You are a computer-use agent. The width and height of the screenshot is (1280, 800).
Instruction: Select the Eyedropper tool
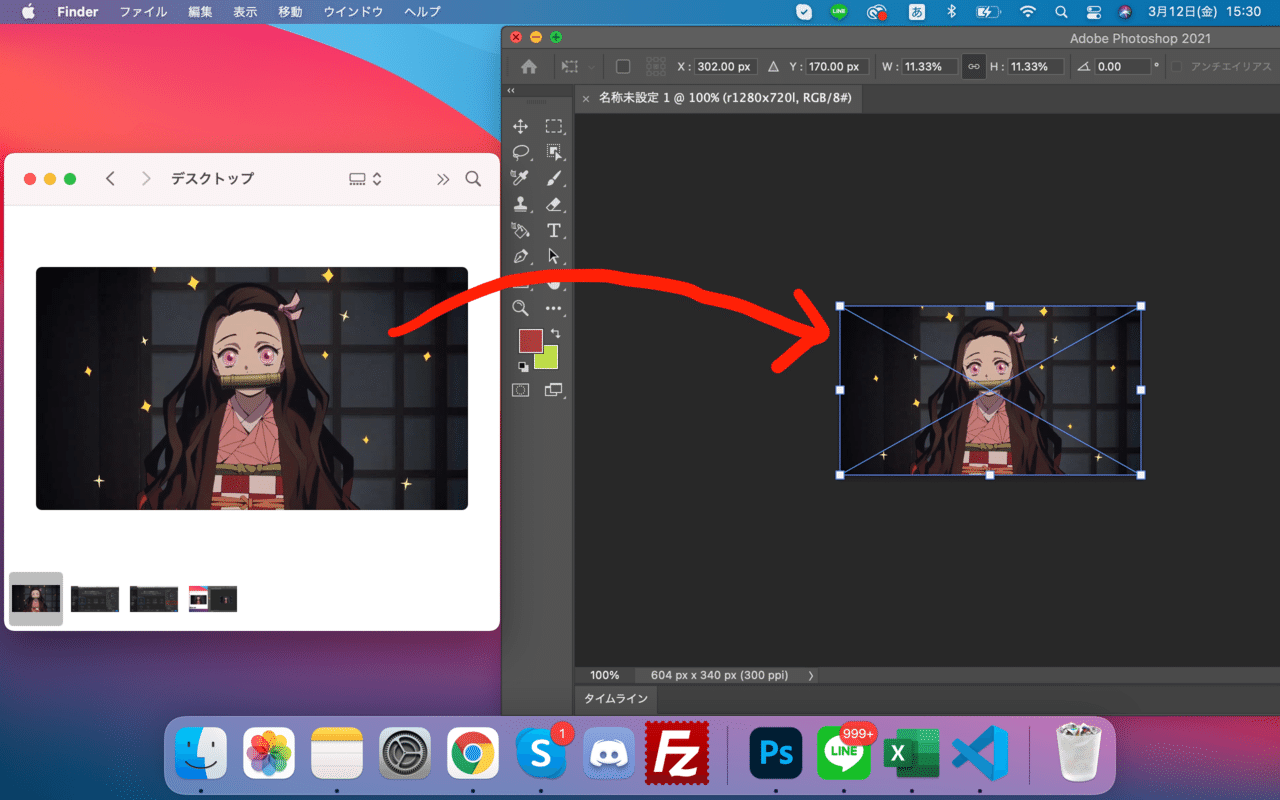(520, 178)
